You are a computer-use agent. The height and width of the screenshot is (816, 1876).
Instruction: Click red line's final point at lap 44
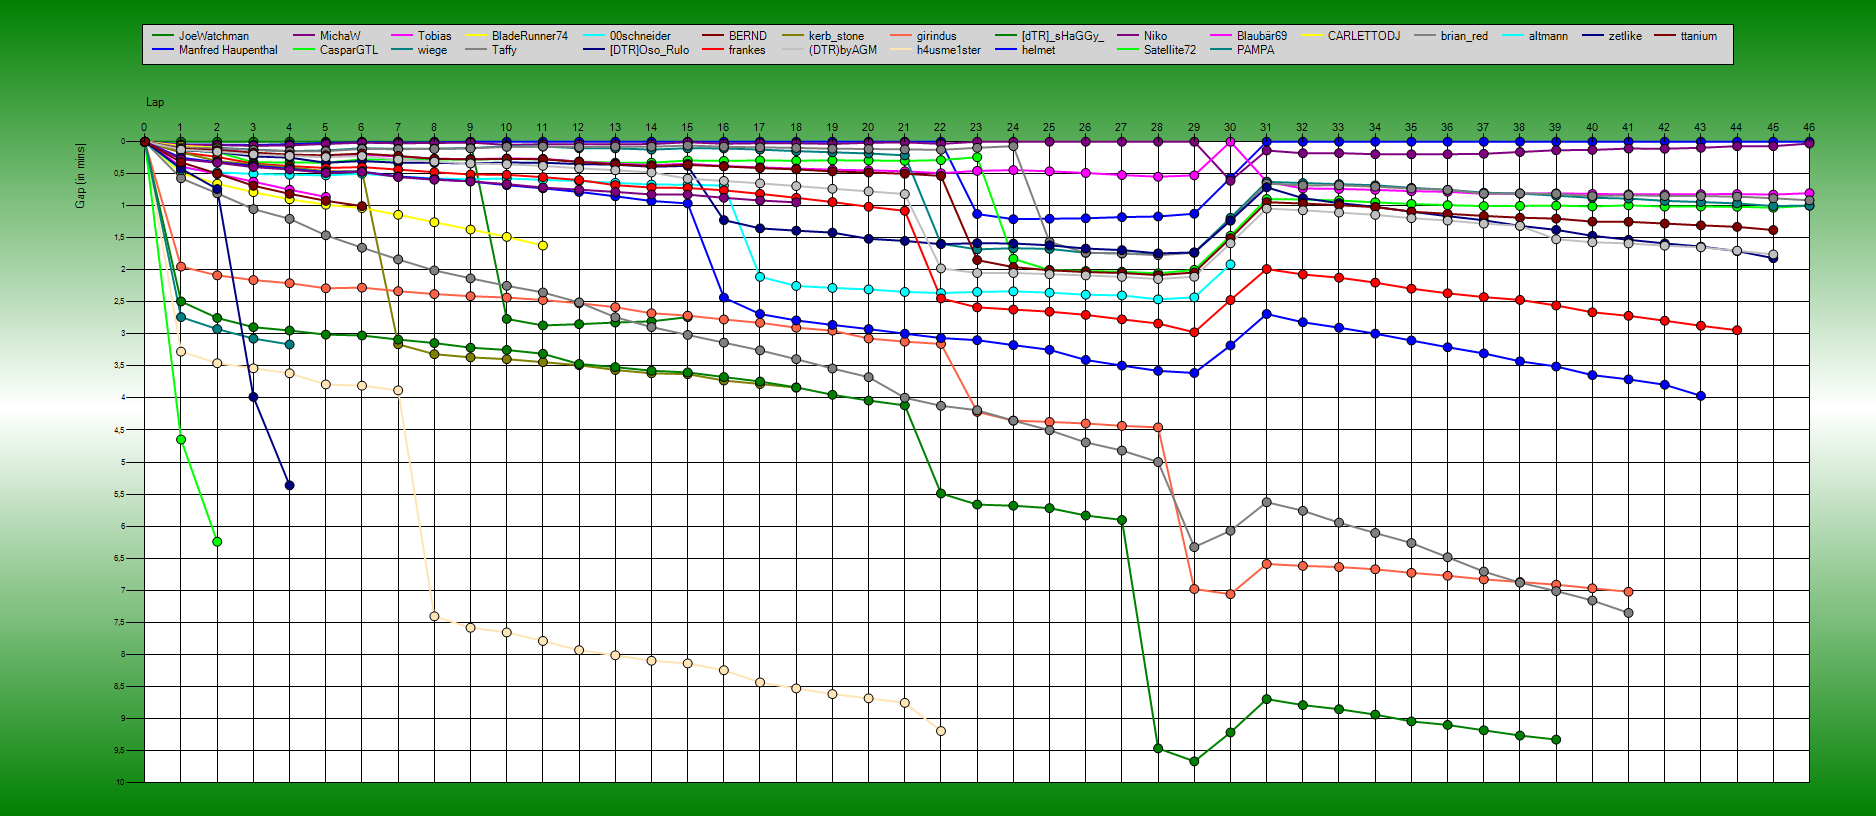1737,330
